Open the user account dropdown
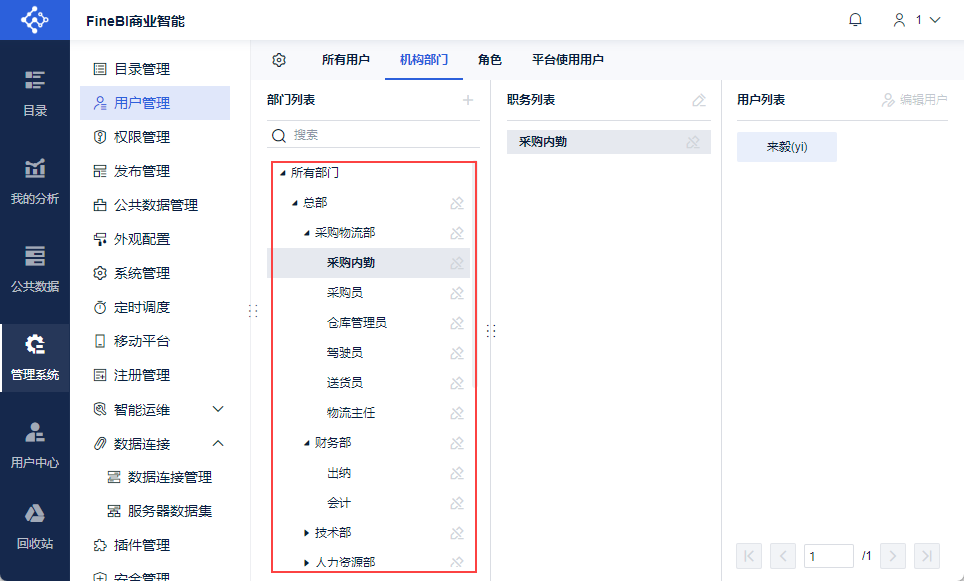 tap(918, 20)
